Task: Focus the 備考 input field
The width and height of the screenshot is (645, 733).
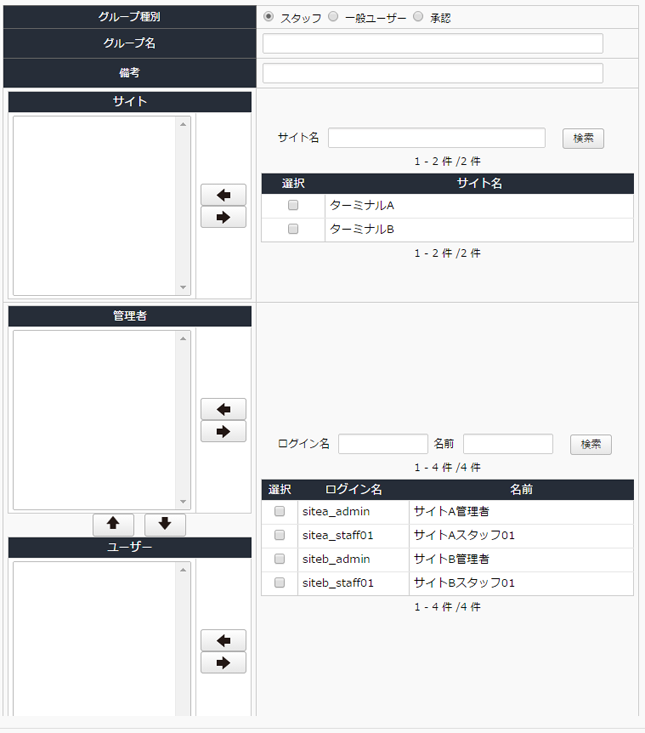Action: tap(433, 73)
